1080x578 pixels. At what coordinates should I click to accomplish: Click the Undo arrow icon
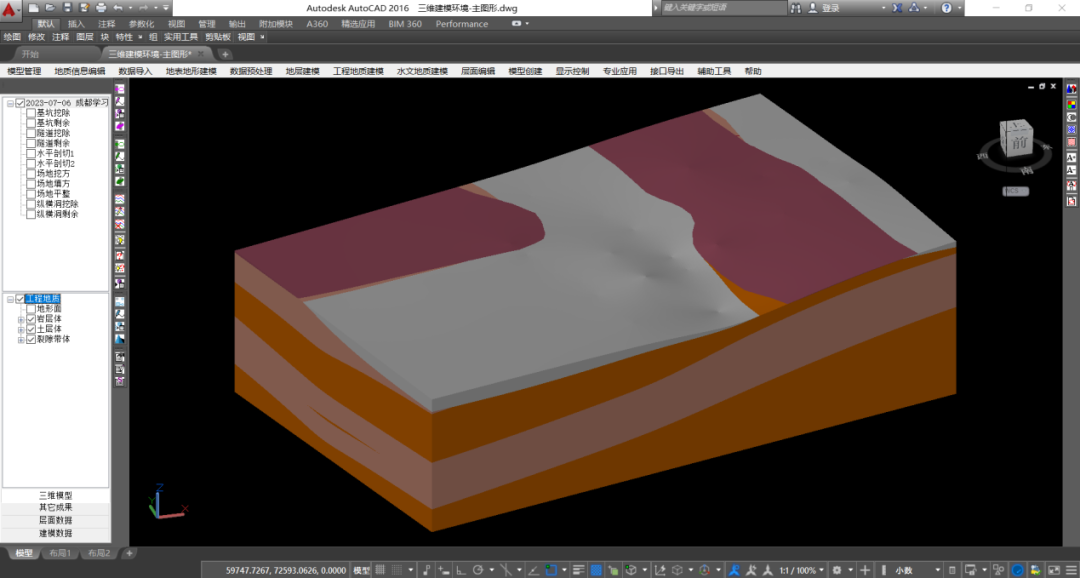click(x=117, y=8)
